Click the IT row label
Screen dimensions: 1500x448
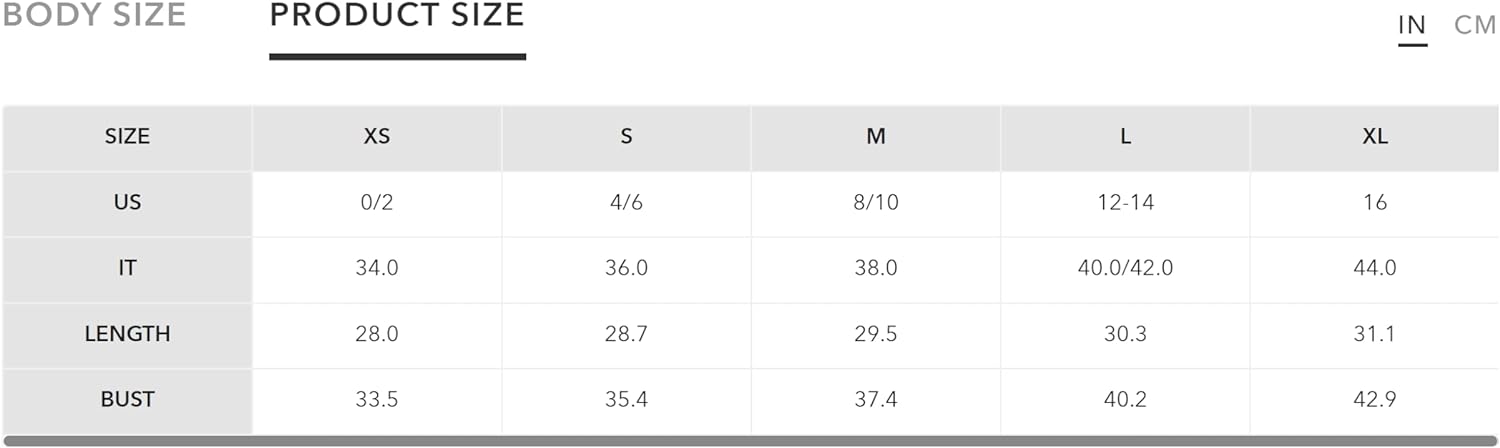coord(127,269)
